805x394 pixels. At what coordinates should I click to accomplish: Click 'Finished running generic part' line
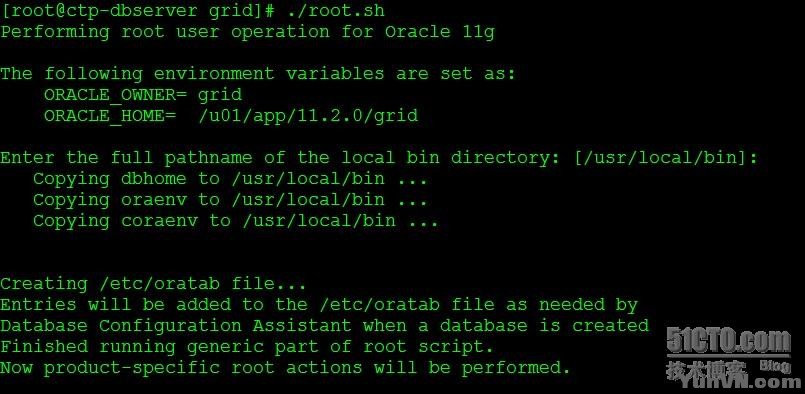coord(247,347)
